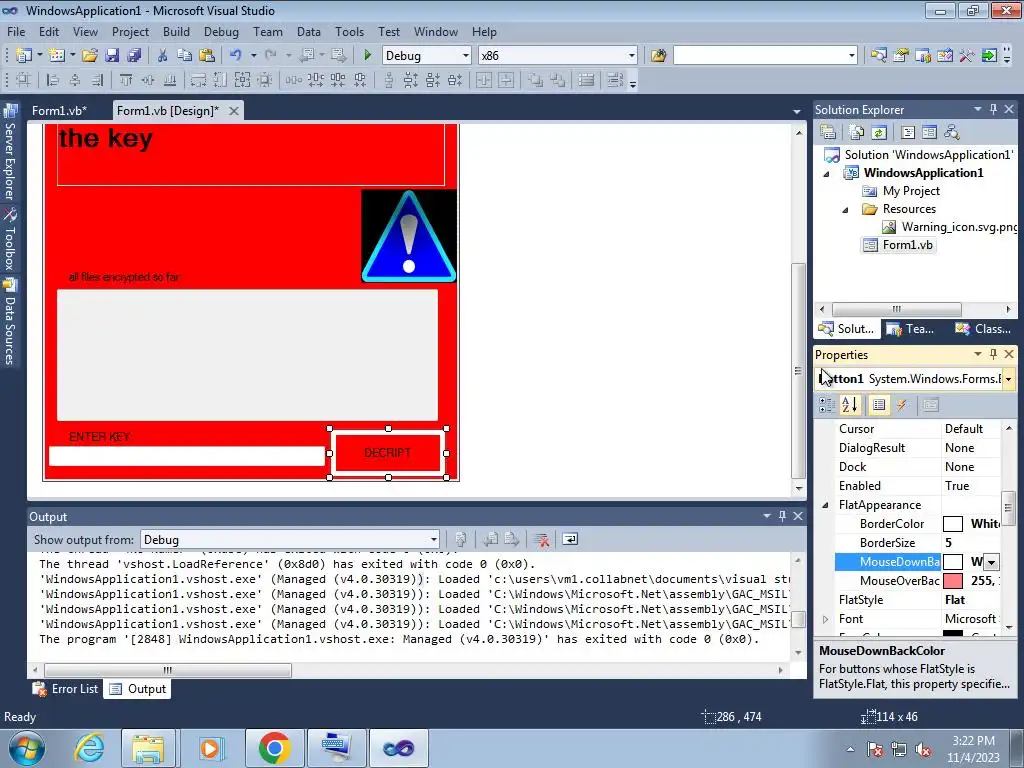The height and width of the screenshot is (768, 1024).
Task: Click the Make Same Width icon
Action: pyautogui.click(x=198, y=80)
